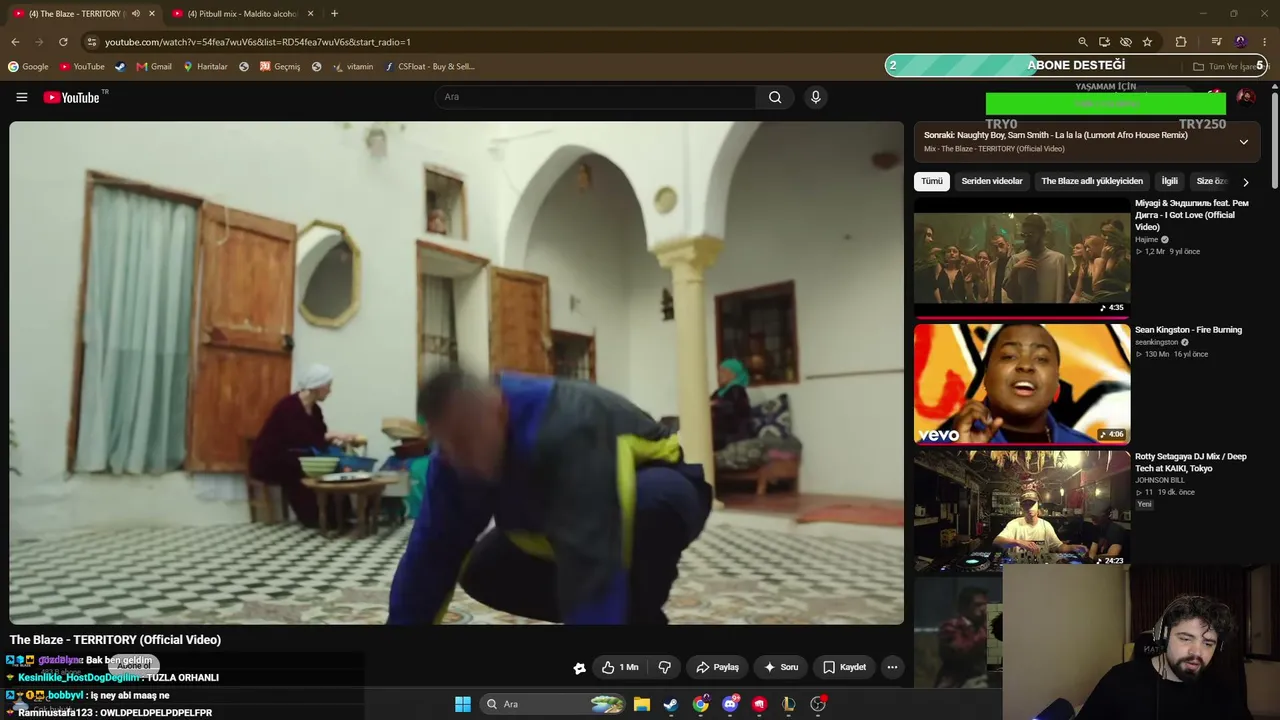Click the Paylaş share button
1280x720 pixels.
718,667
